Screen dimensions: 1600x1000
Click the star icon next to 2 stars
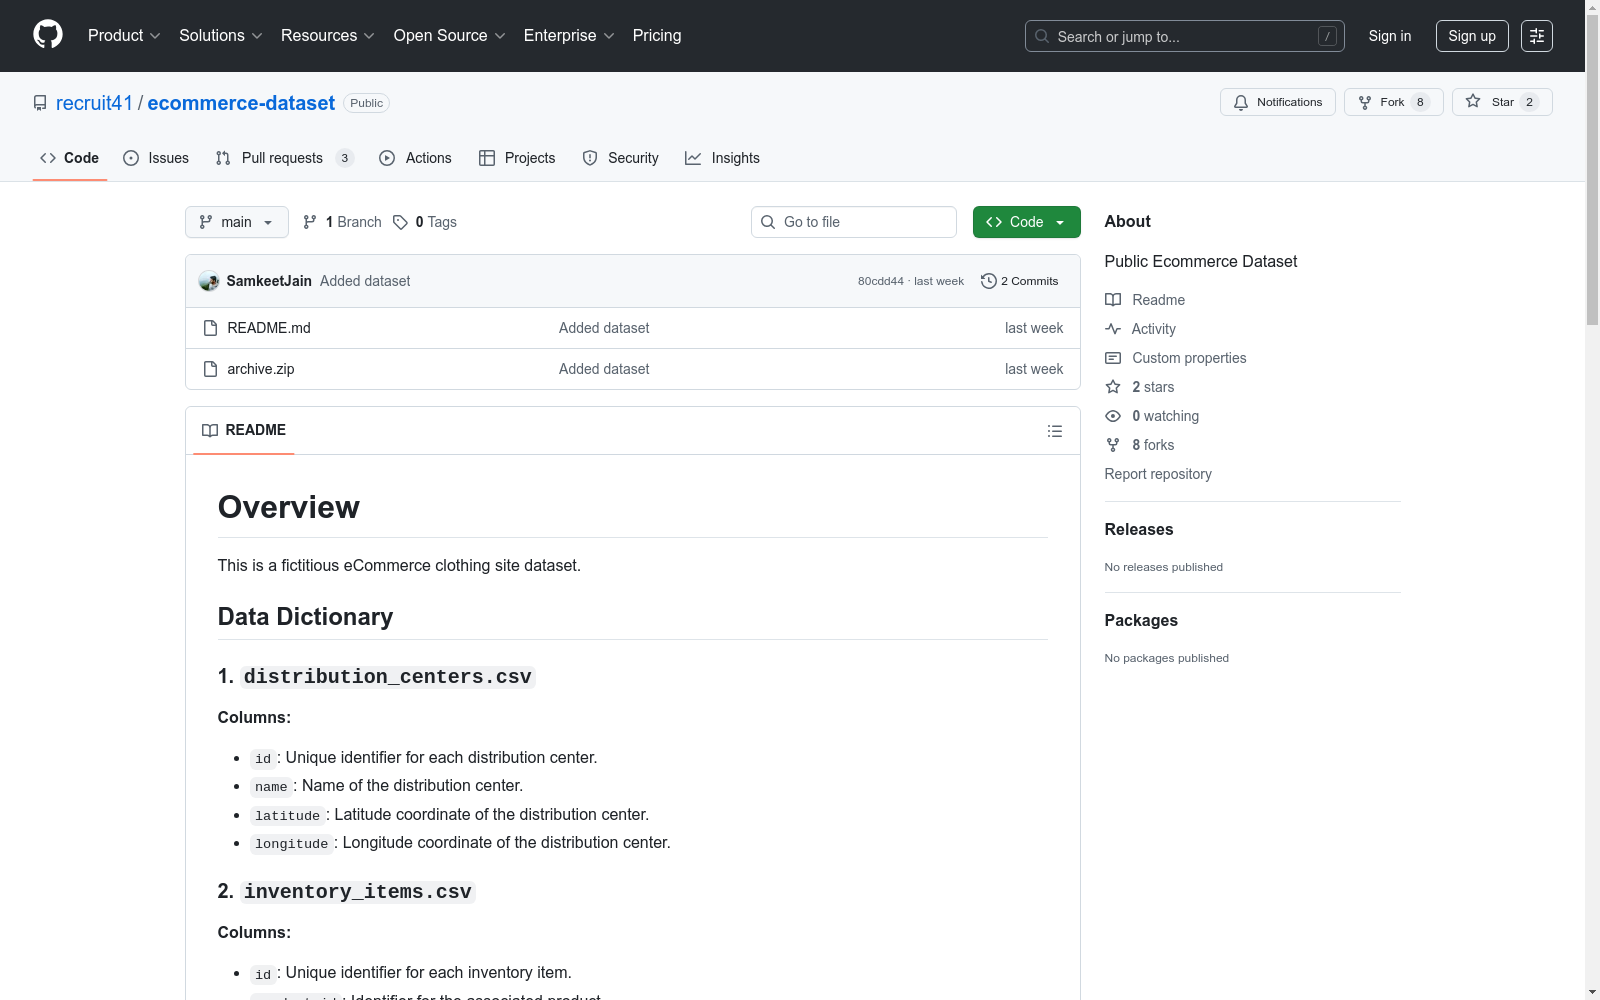(1113, 387)
